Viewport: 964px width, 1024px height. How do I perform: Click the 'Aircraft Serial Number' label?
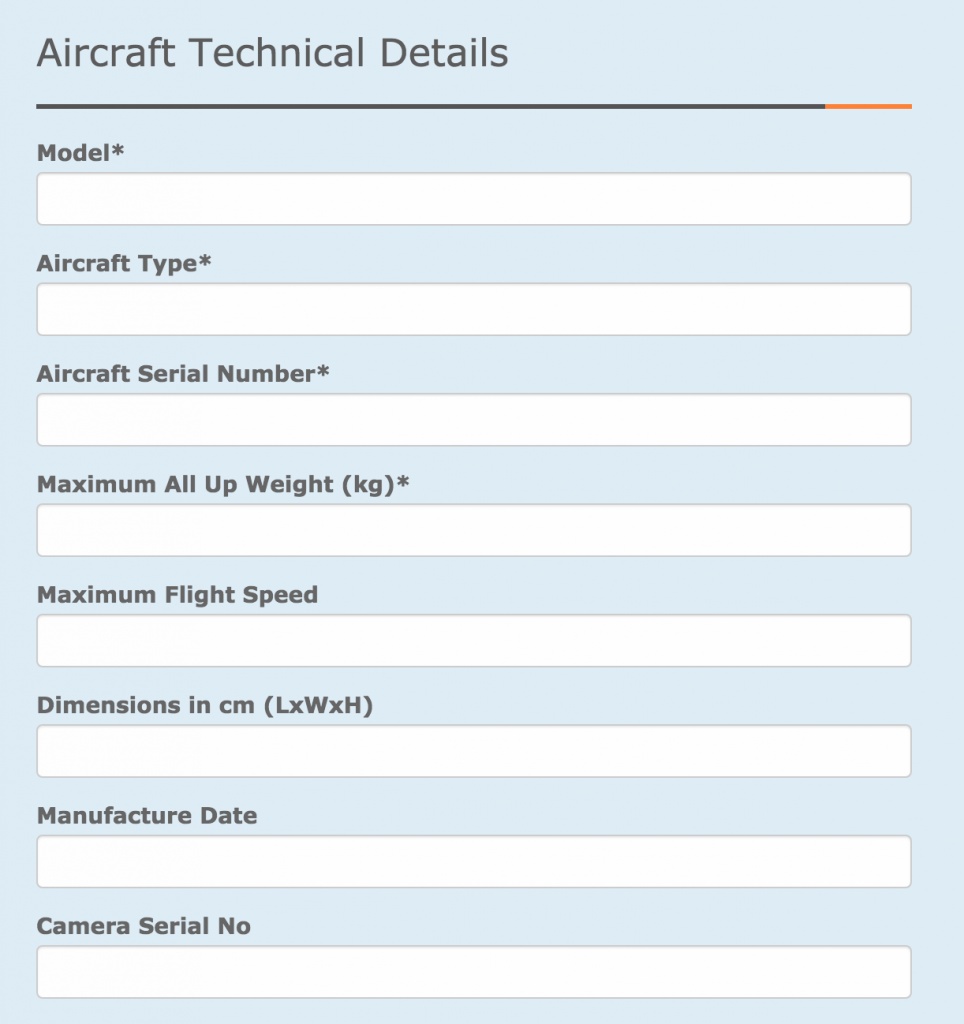[x=176, y=374]
